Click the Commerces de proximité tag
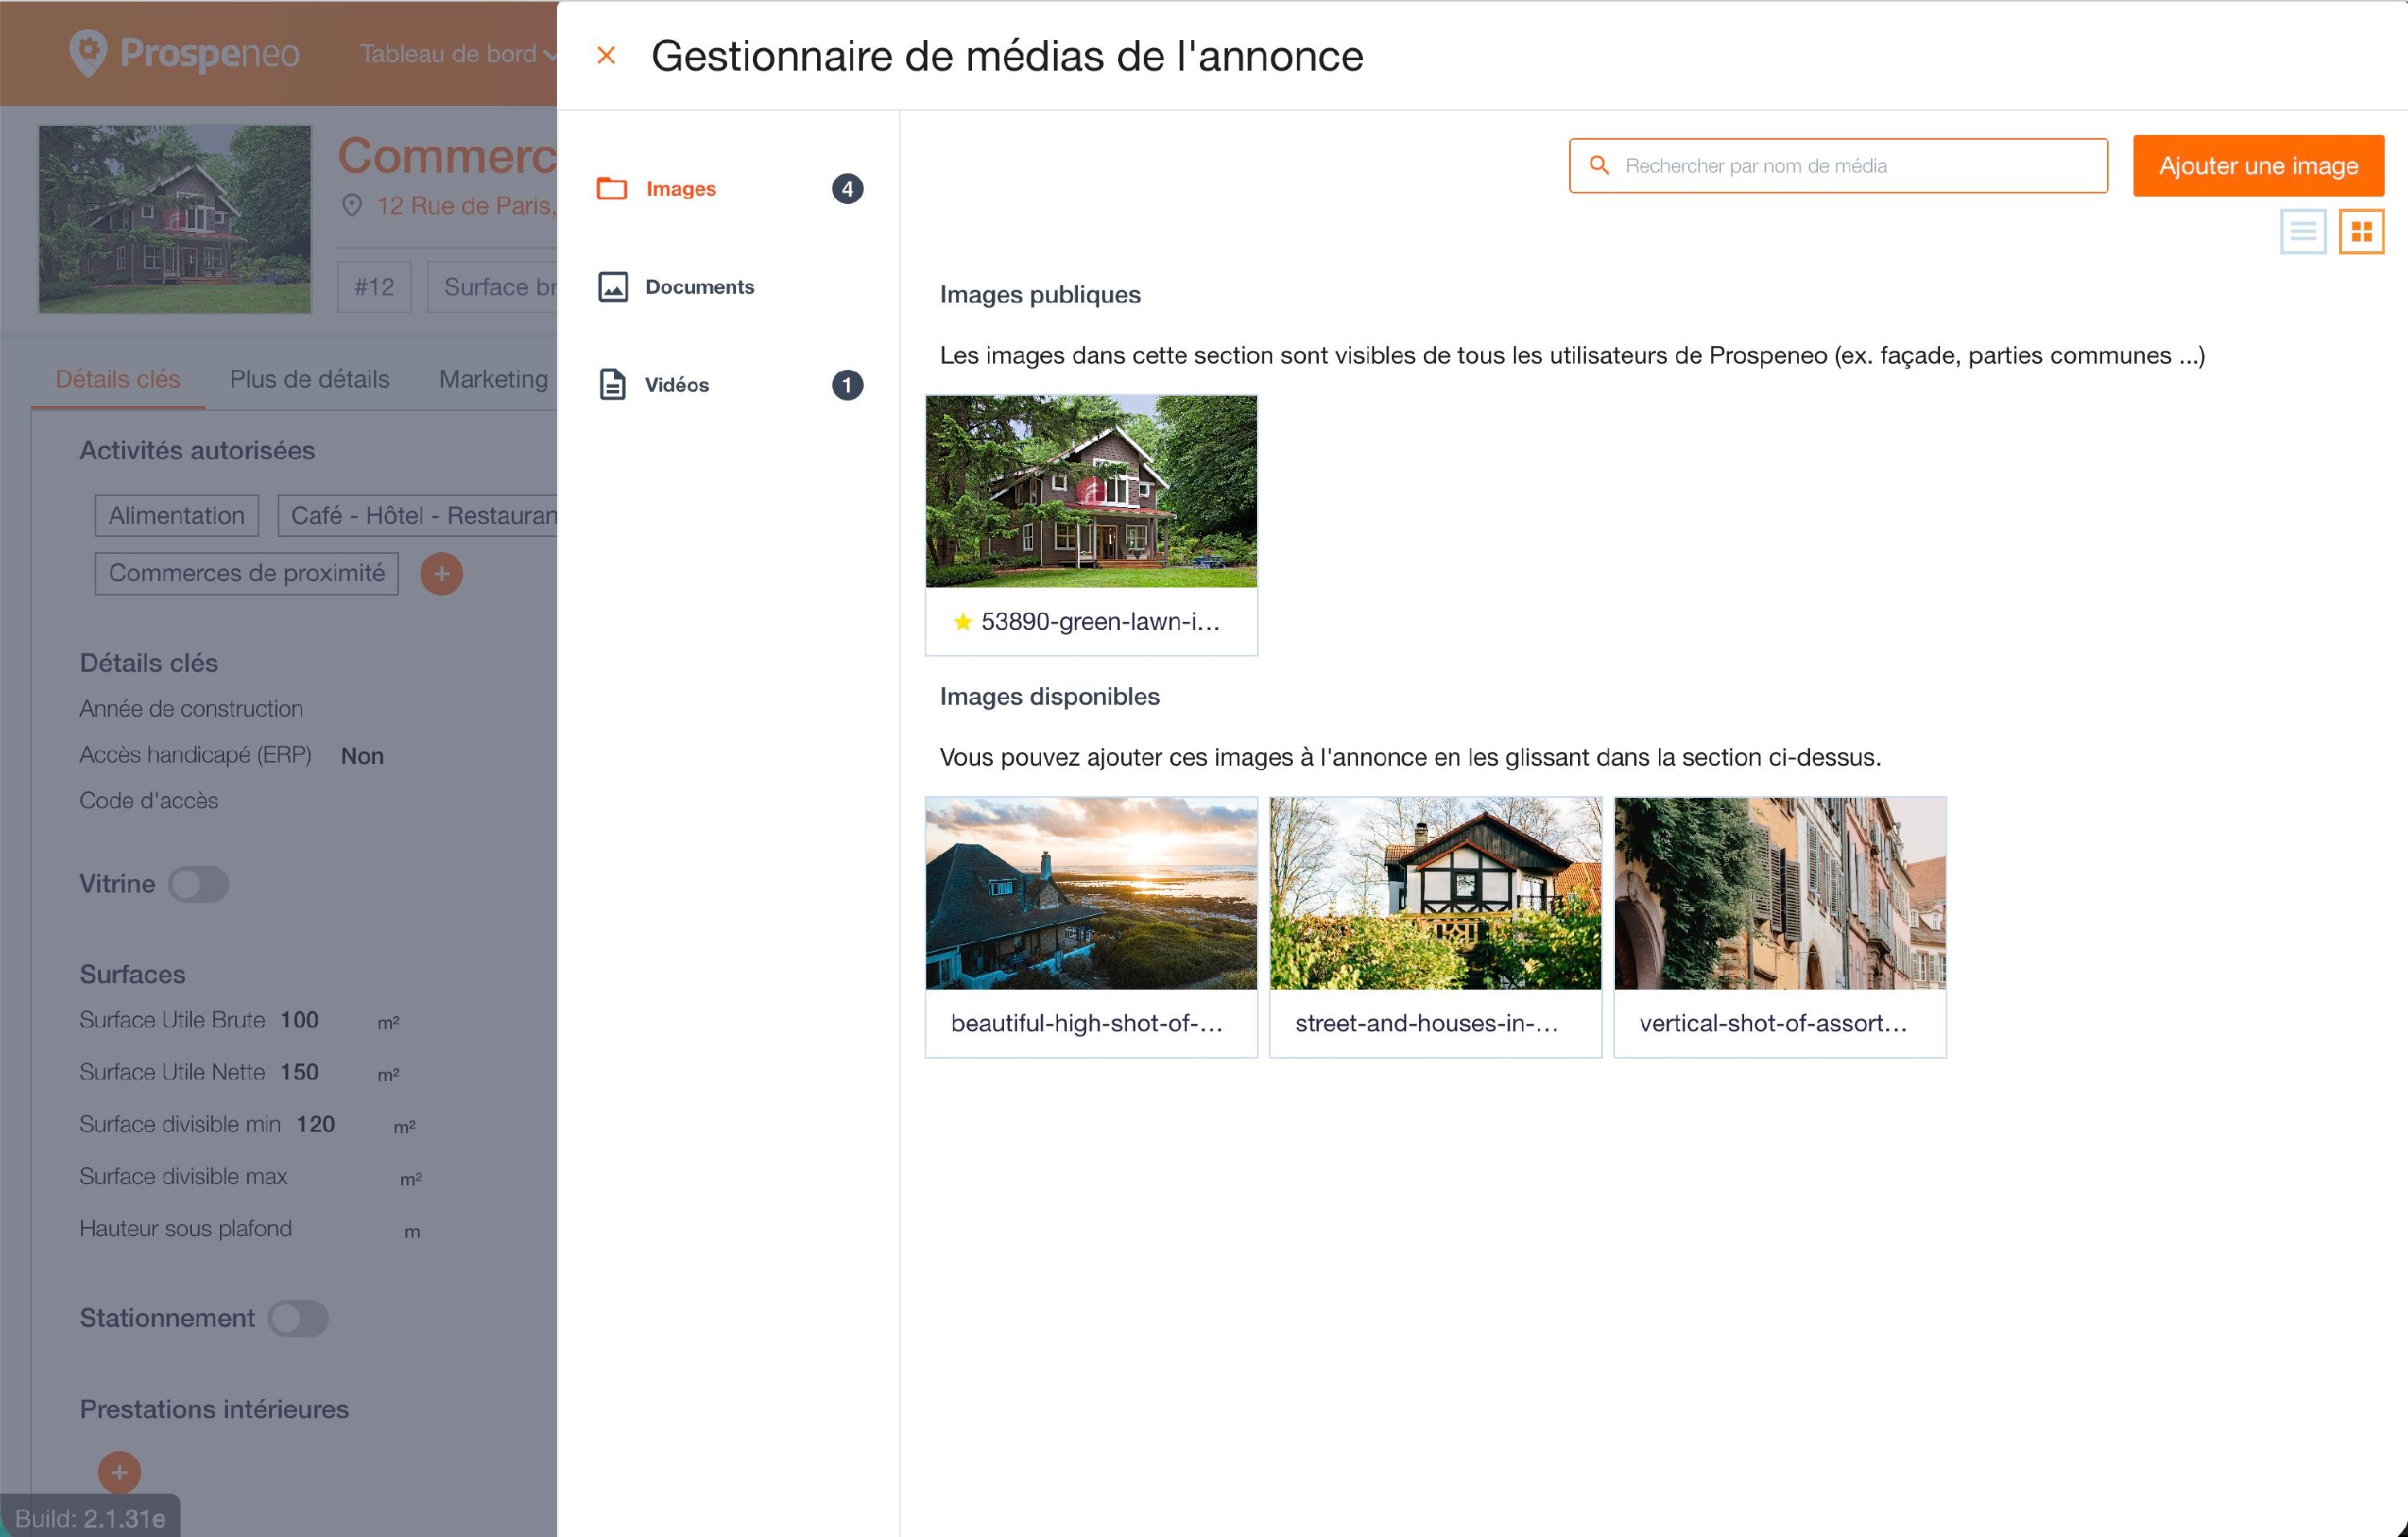2408x1537 pixels. coord(247,574)
